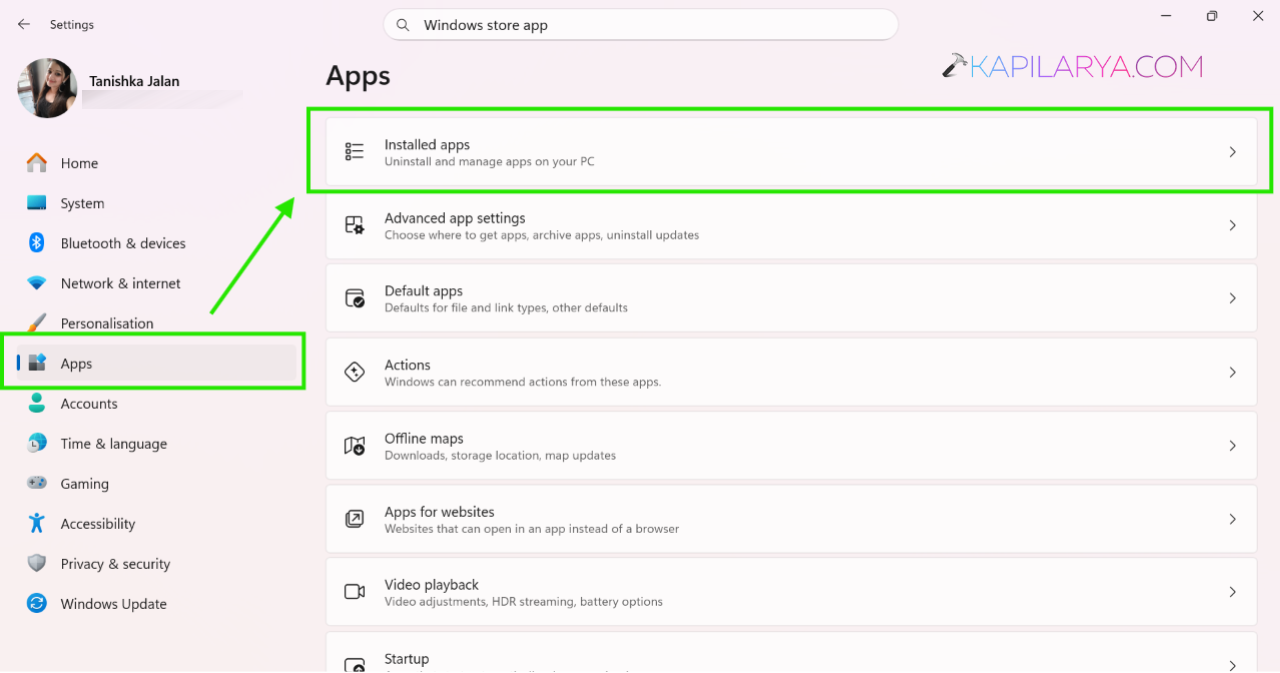Click the Advanced app settings icon

click(355, 225)
